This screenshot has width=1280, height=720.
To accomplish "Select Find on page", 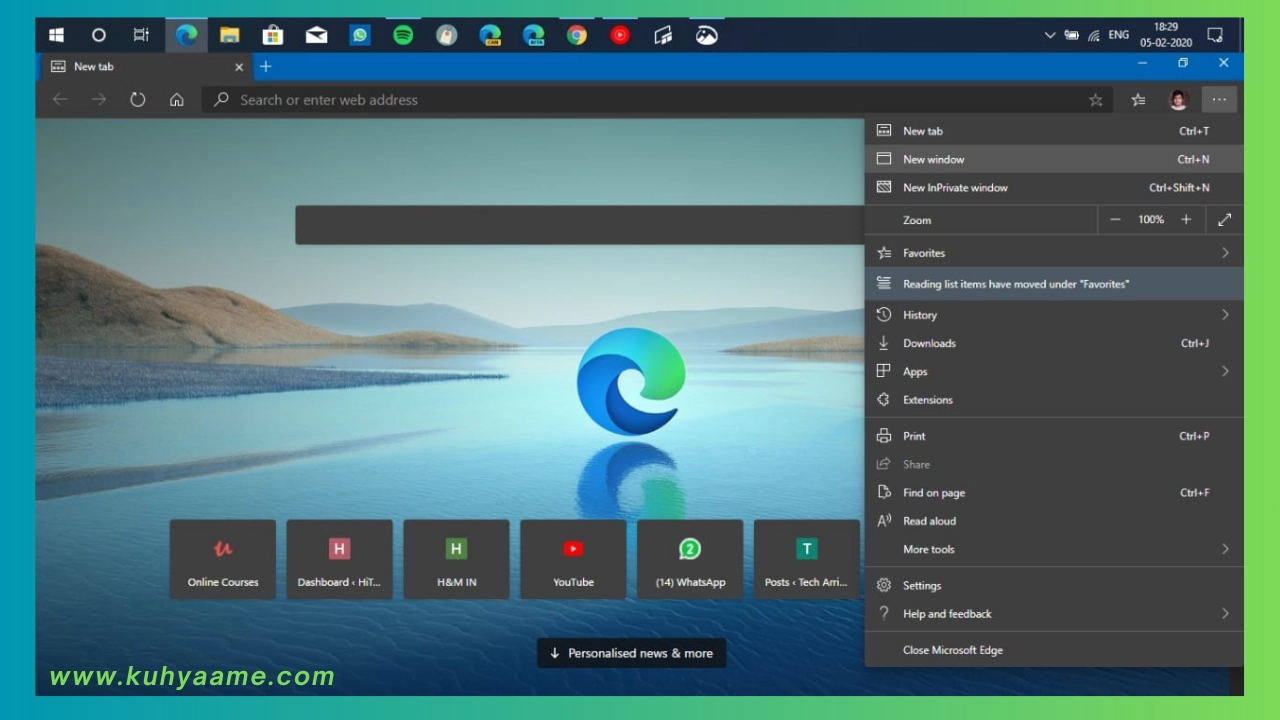I will pyautogui.click(x=1054, y=493).
